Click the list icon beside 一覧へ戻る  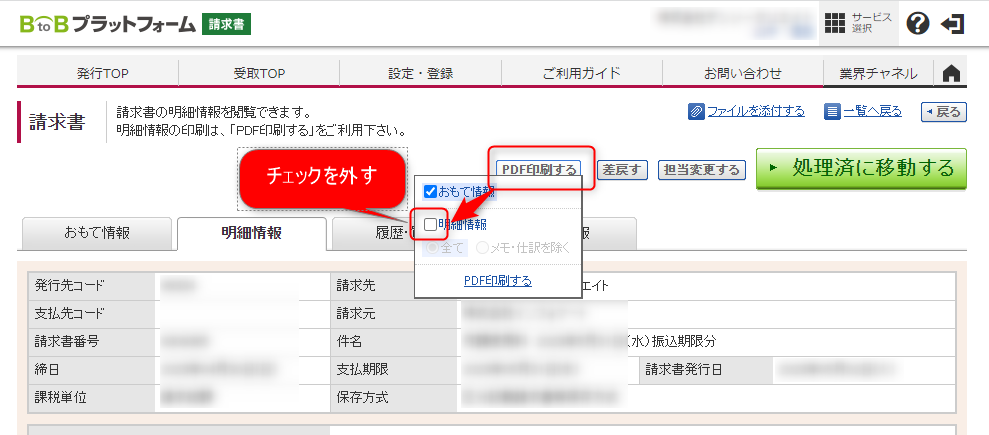[832, 111]
